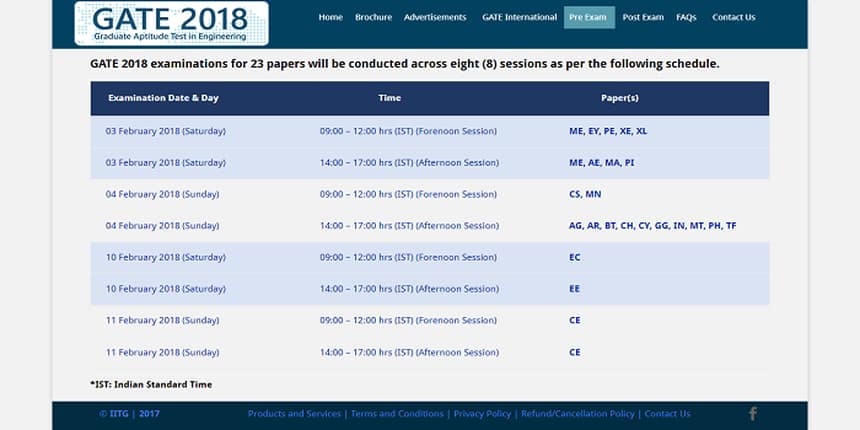Click afternoon session time in the EE row
The image size is (860, 430).
tap(409, 289)
